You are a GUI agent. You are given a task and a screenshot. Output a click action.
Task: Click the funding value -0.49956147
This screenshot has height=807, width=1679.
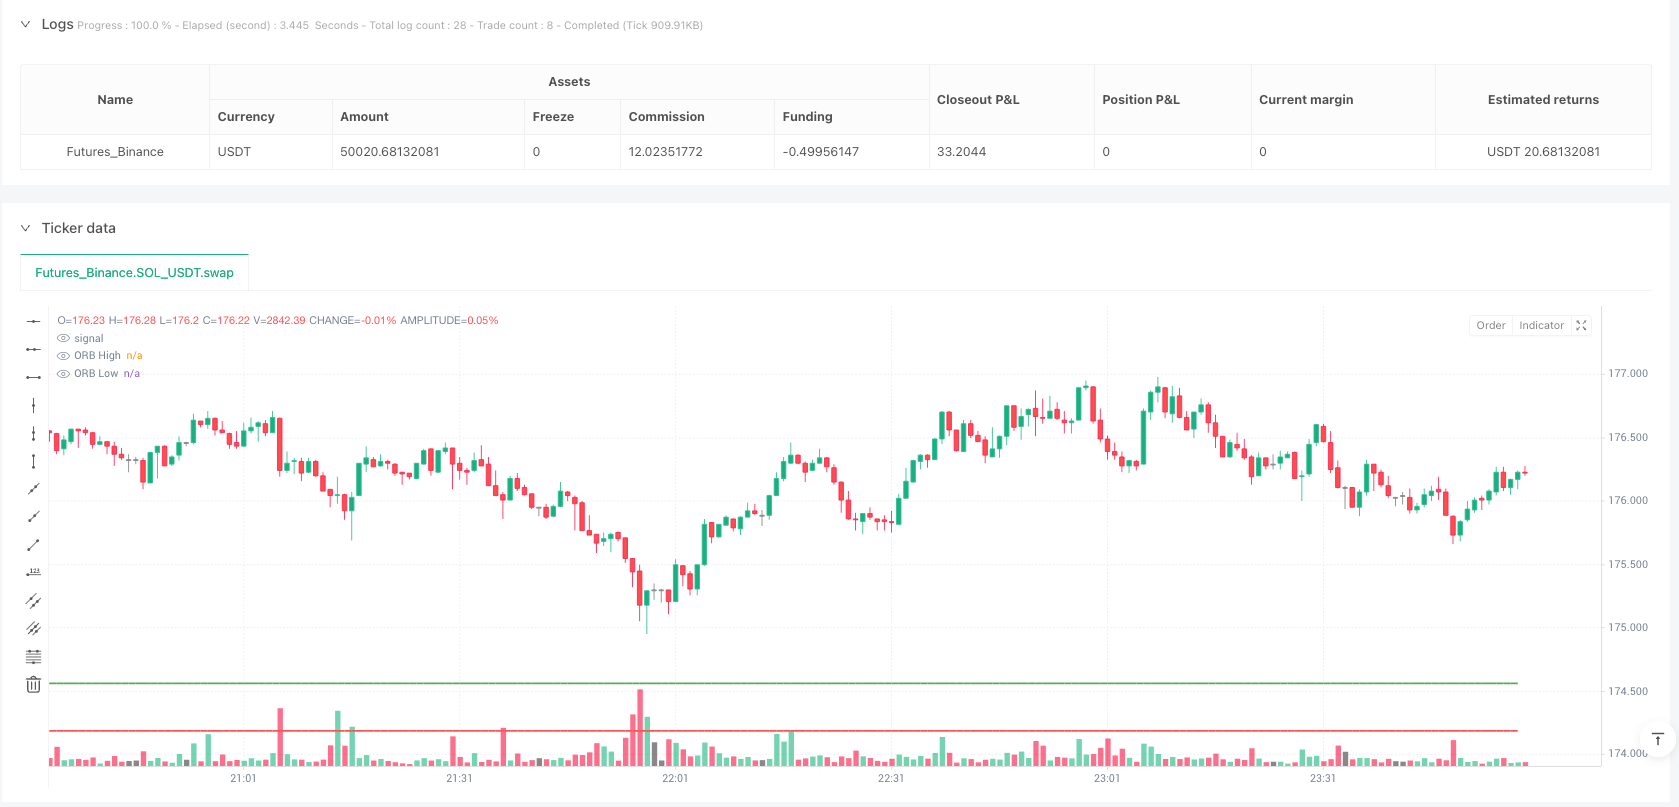click(821, 152)
